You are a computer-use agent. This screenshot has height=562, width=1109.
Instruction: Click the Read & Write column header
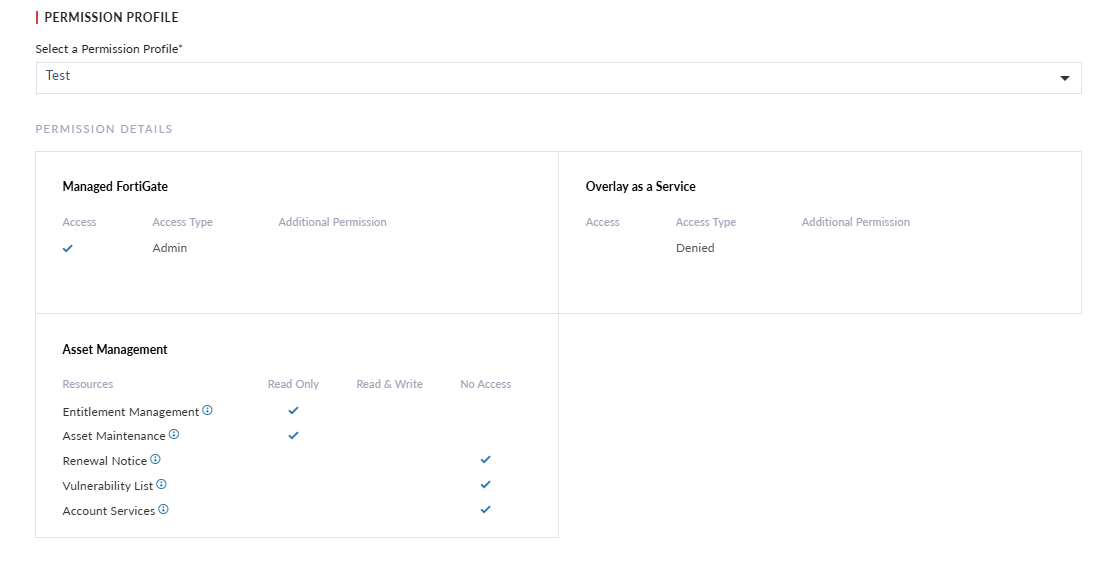(389, 384)
